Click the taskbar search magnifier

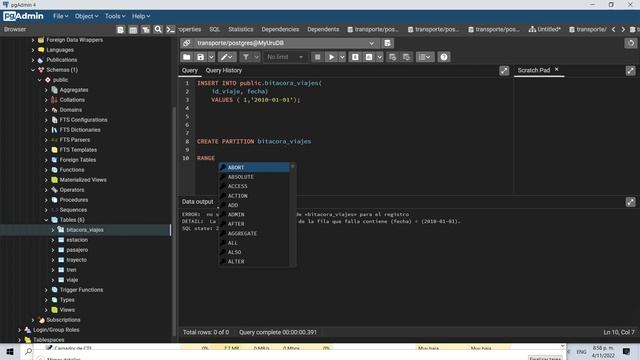pos(29,351)
